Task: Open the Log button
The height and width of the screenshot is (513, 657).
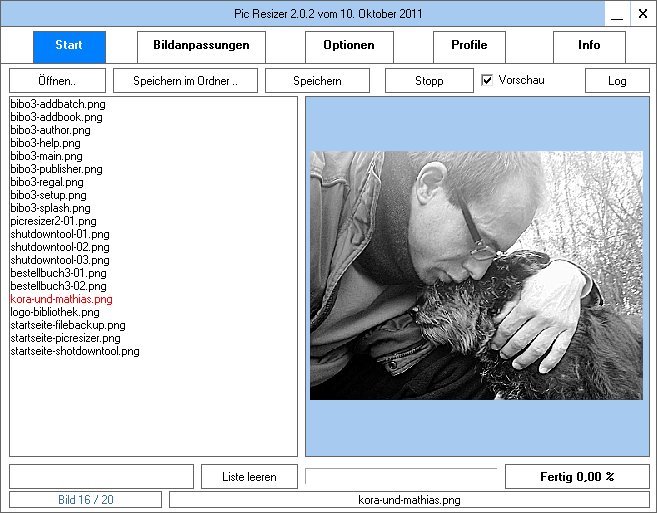Action: pyautogui.click(x=617, y=80)
